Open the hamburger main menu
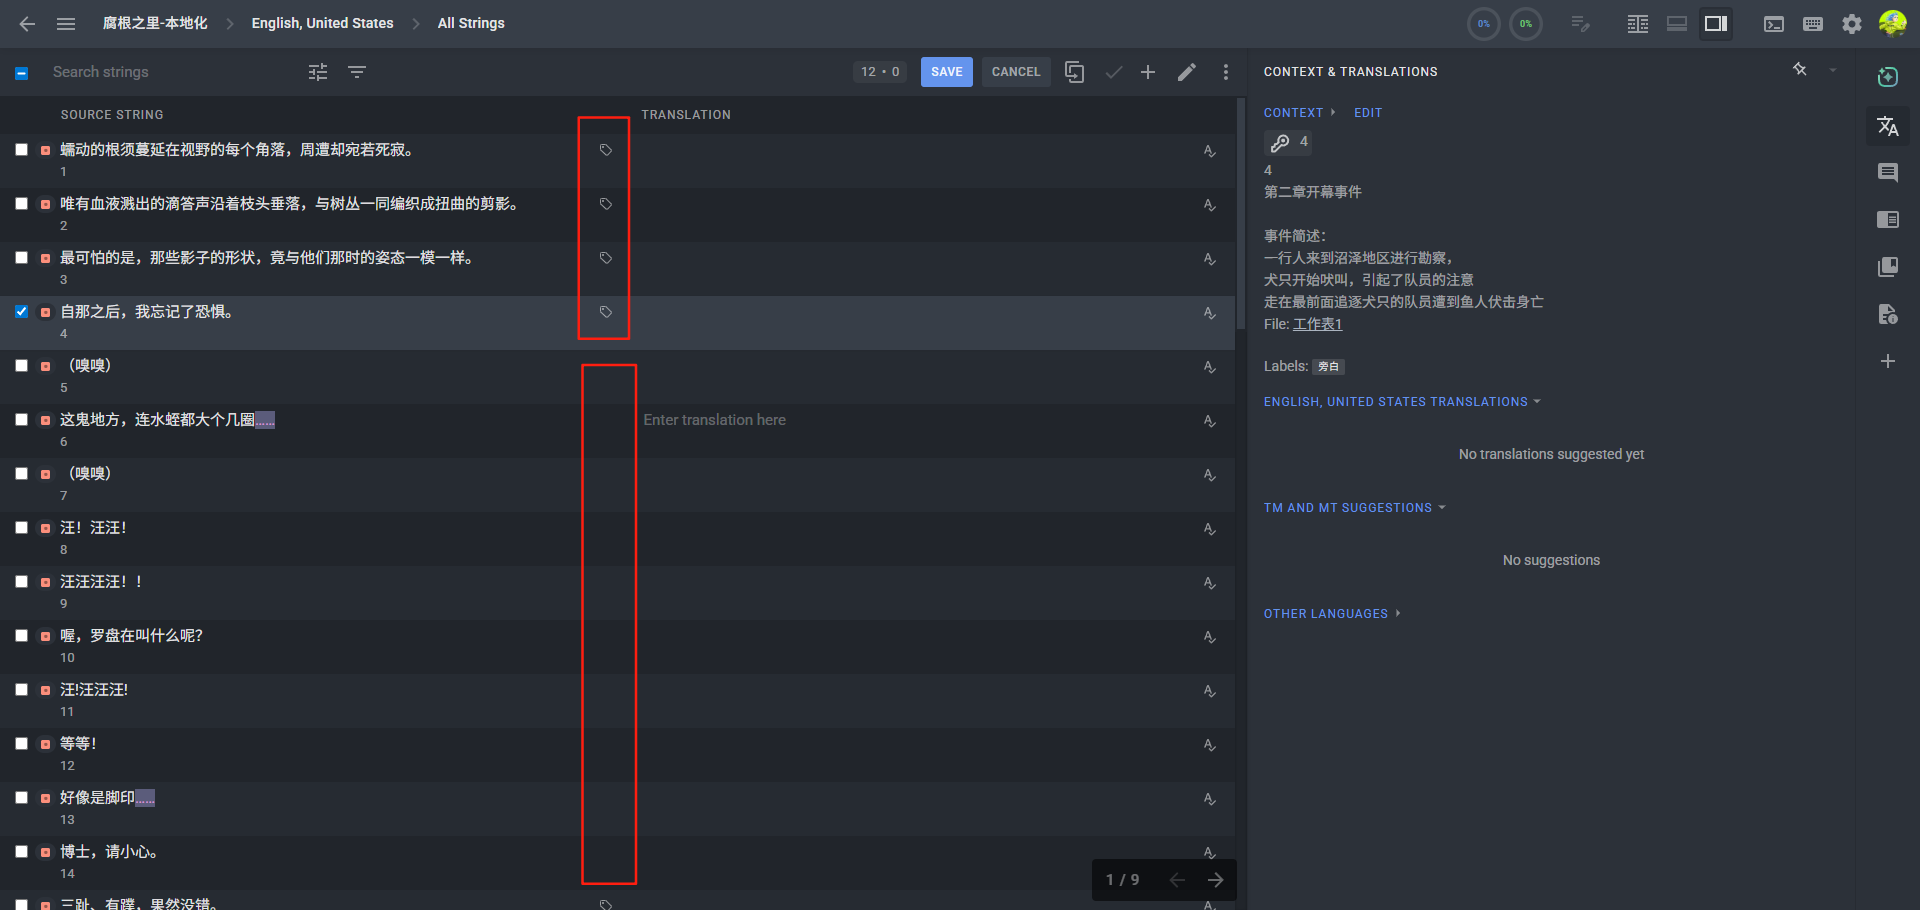1920x910 pixels. click(66, 23)
